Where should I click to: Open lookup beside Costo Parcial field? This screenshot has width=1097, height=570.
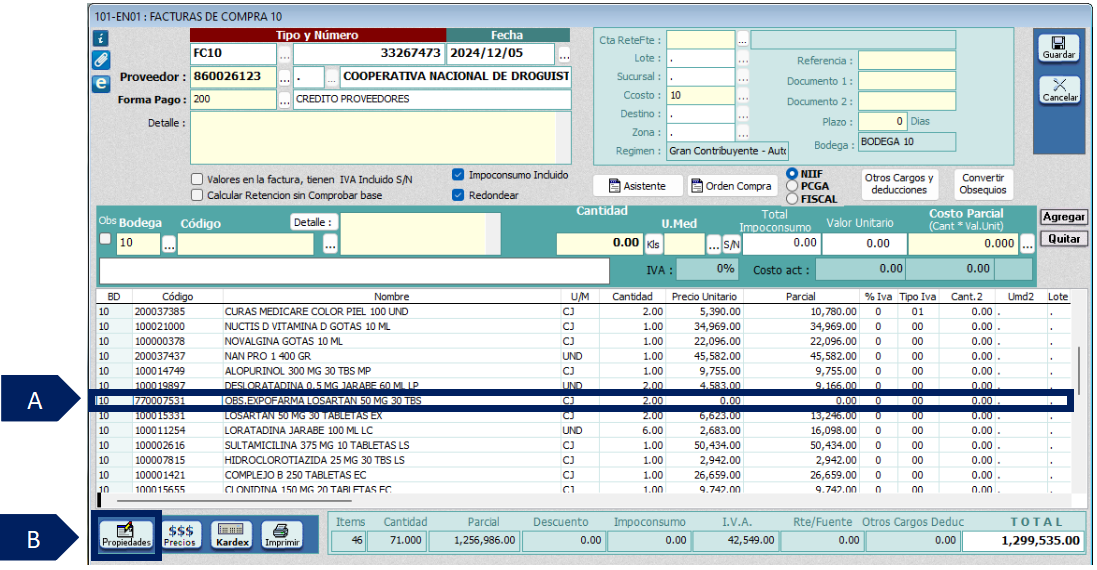(x=1026, y=244)
